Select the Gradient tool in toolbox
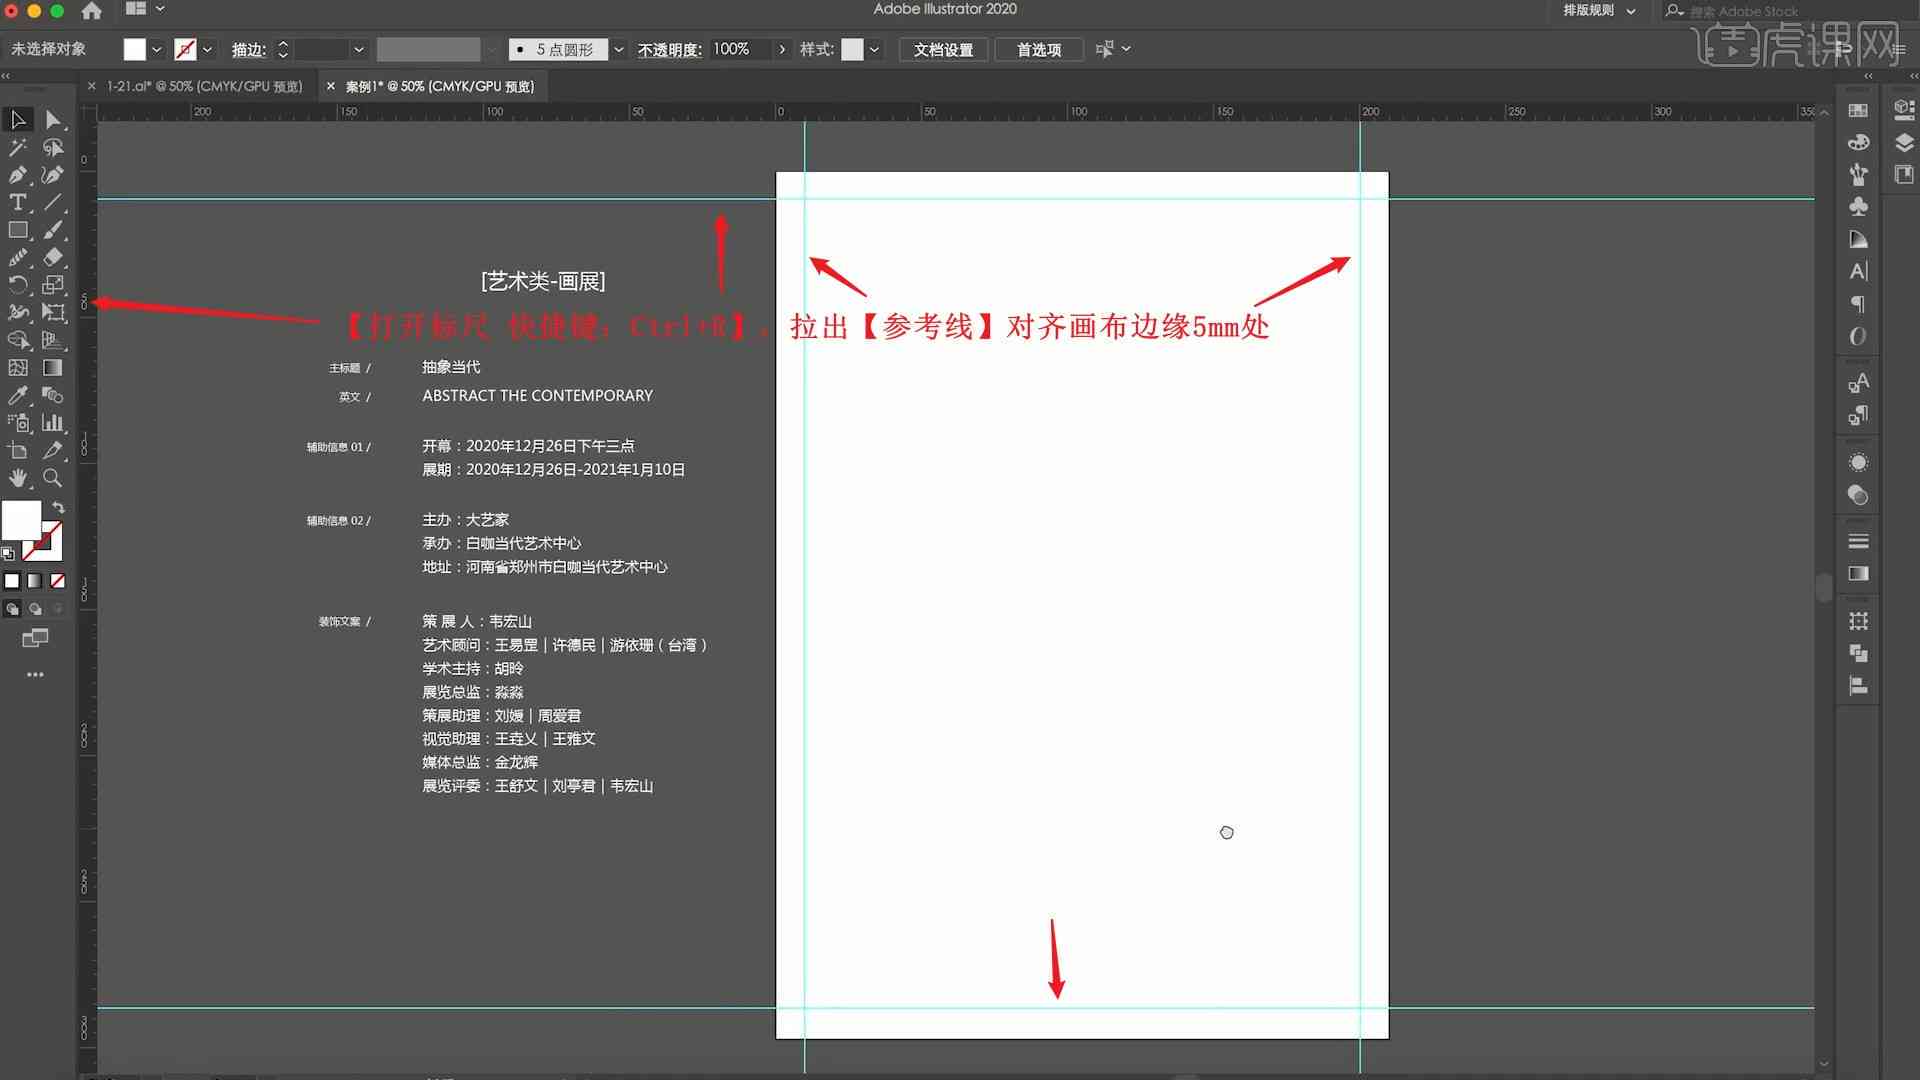This screenshot has height=1080, width=1920. coord(53,368)
